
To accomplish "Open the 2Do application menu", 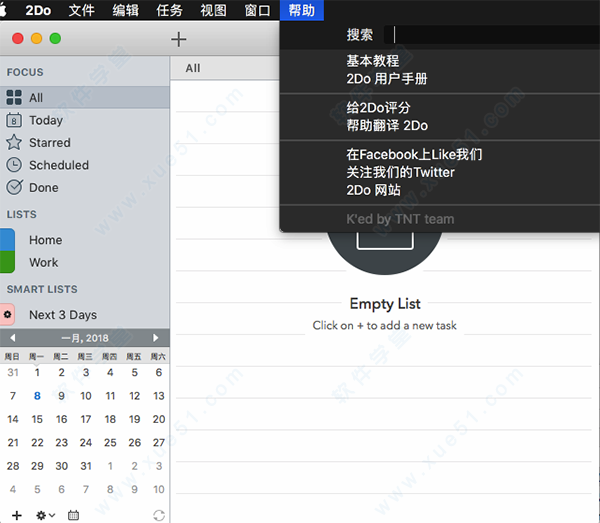I will point(38,10).
